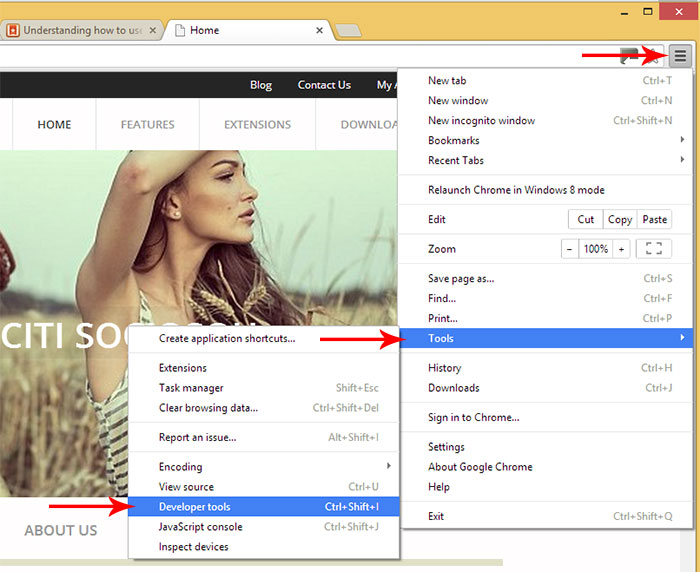Click the blank page icon on the Home tab
Viewport: 700px width, 572px height.
pyautogui.click(x=180, y=30)
